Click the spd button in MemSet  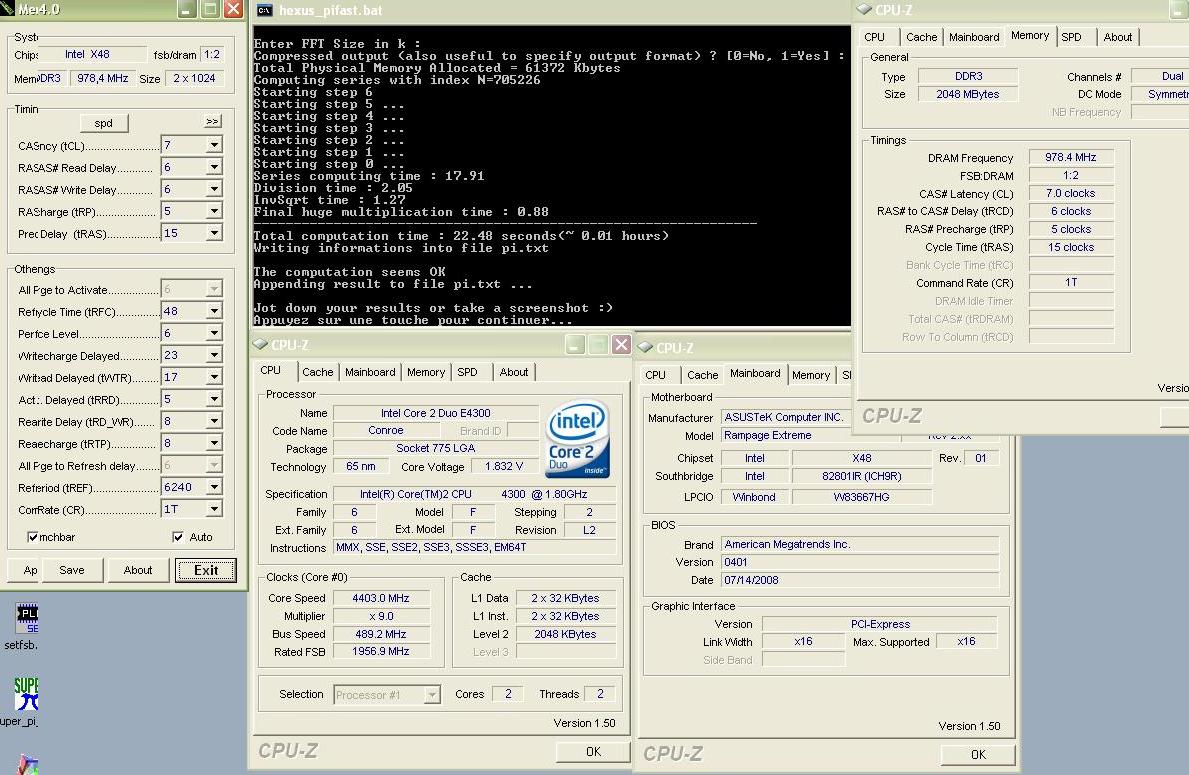pos(104,123)
